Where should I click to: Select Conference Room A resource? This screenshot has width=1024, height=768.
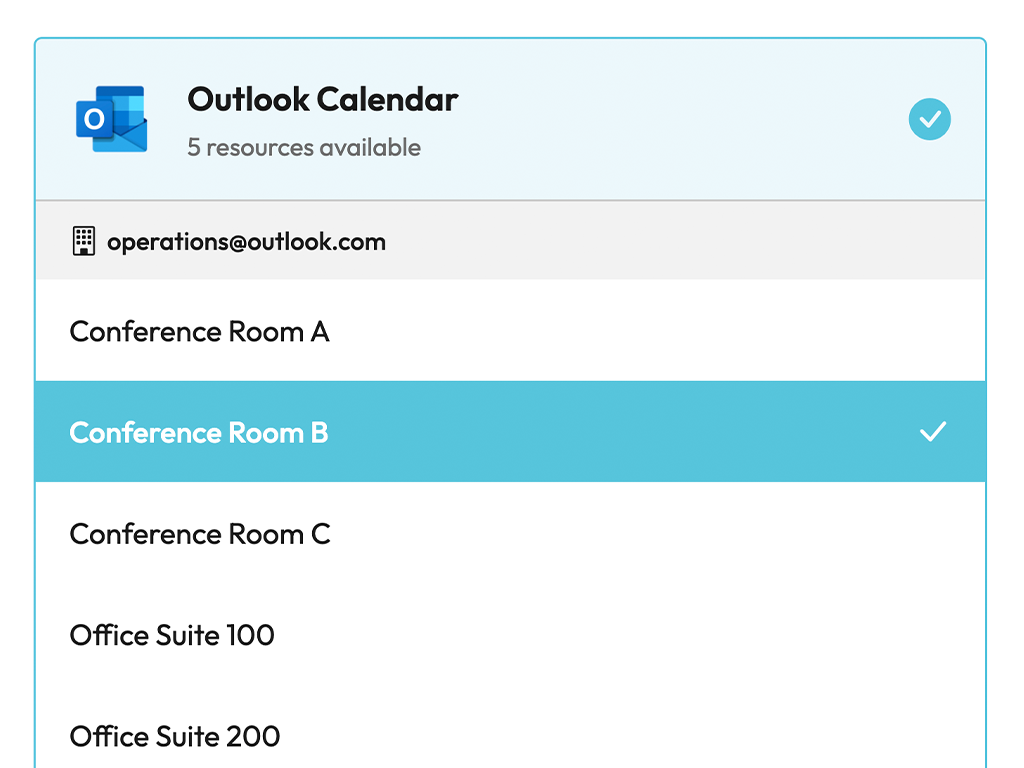coord(510,331)
